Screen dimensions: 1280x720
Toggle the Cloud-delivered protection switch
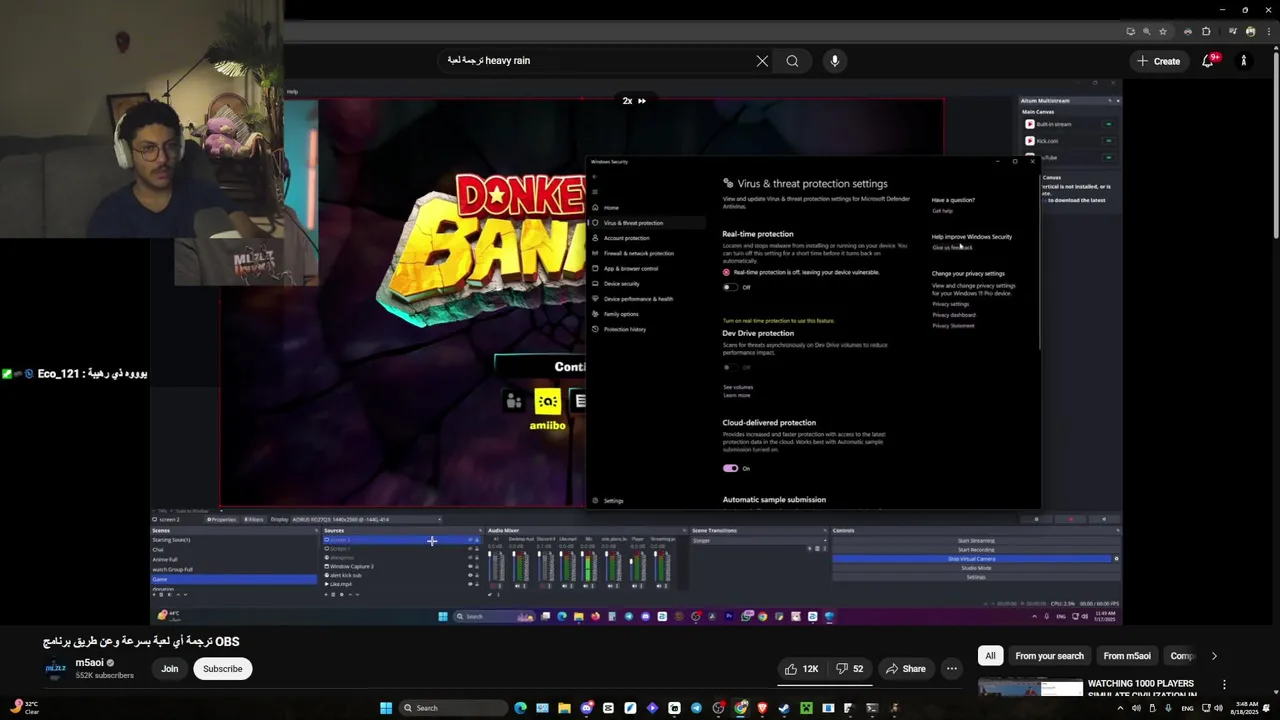click(730, 468)
